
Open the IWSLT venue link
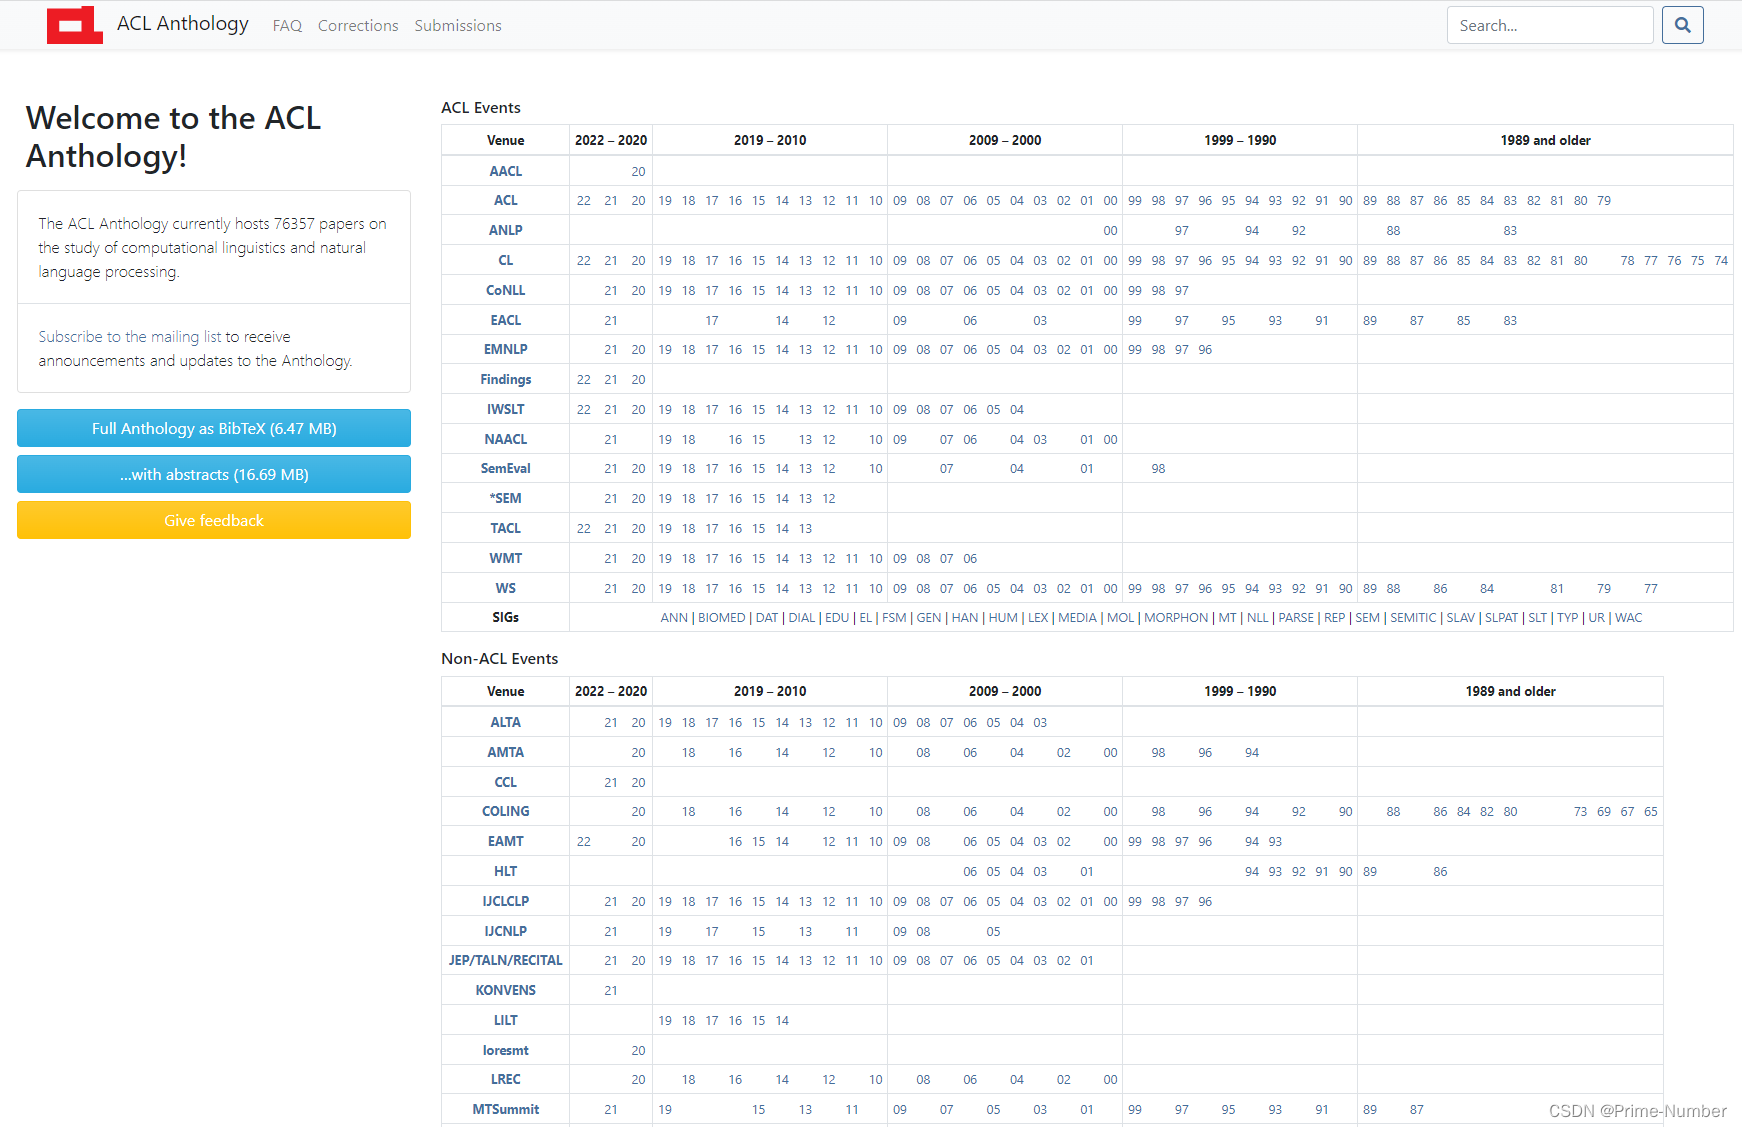[x=506, y=409]
